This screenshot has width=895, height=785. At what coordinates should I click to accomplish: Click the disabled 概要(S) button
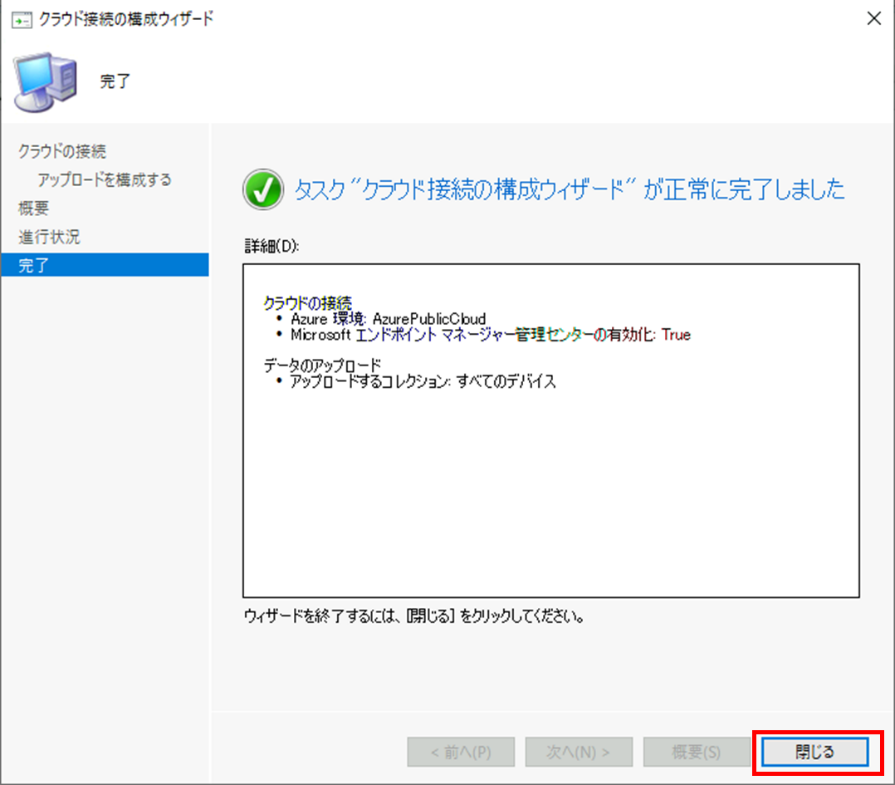pyautogui.click(x=696, y=752)
